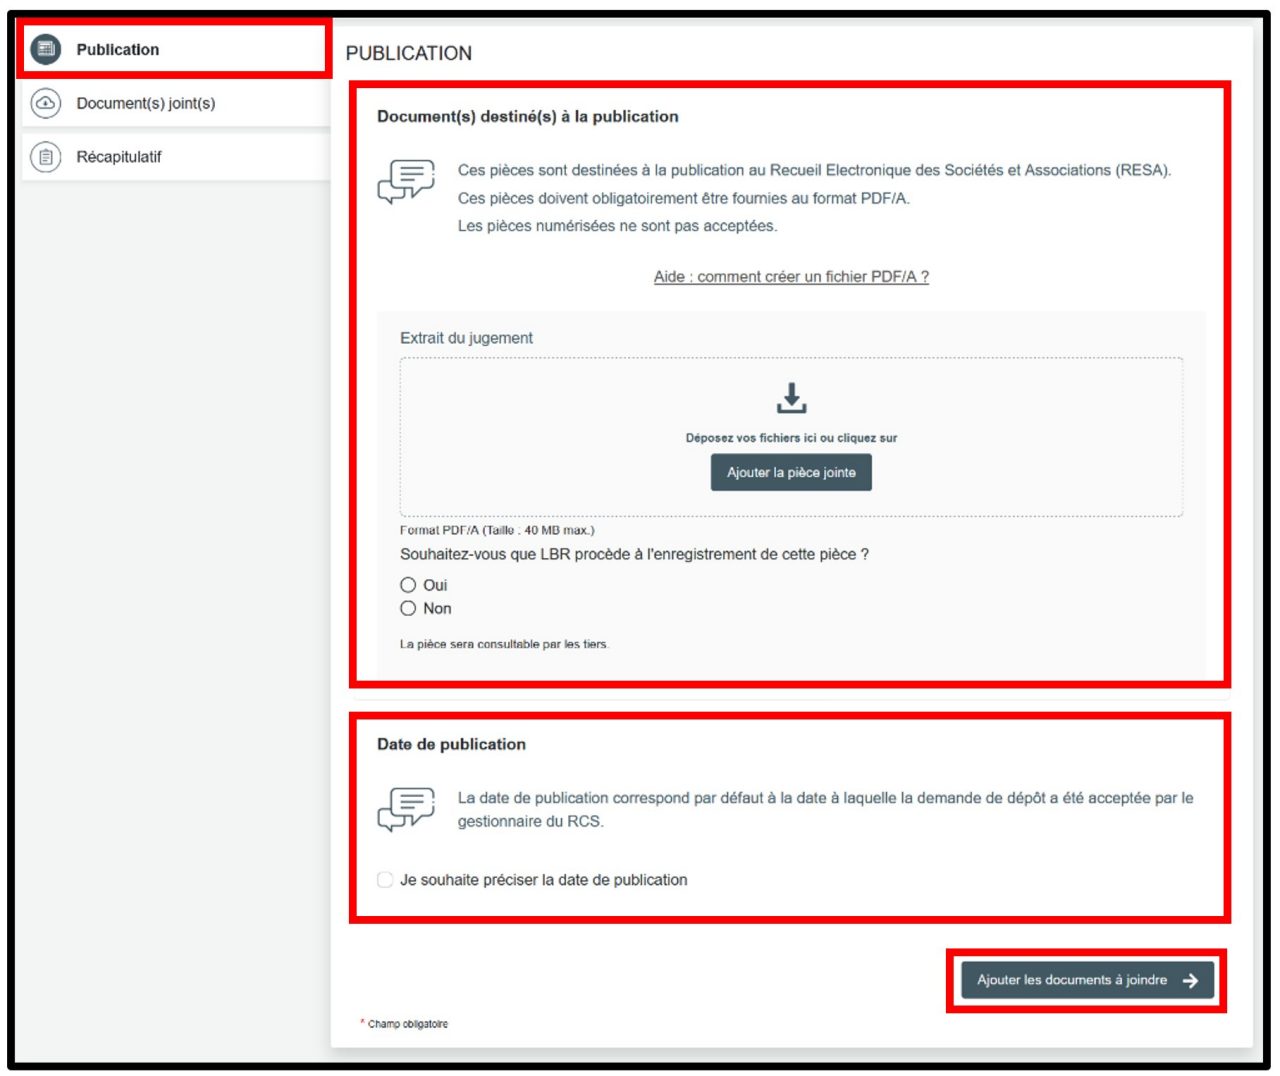The image size is (1280, 1076).
Task: Click the speech bubble icon above Extrait du jugement
Action: coord(406,181)
